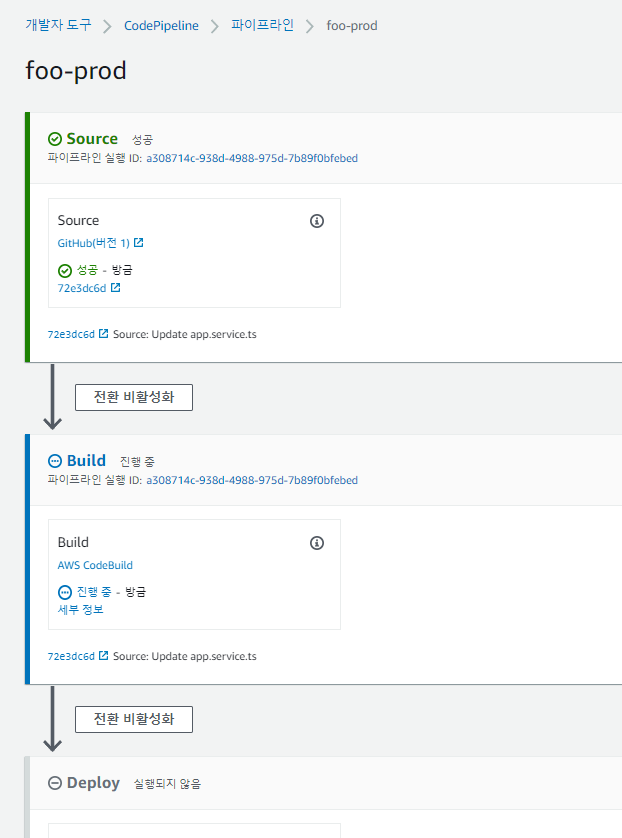Click success check icon inside Source action card

(x=65, y=270)
